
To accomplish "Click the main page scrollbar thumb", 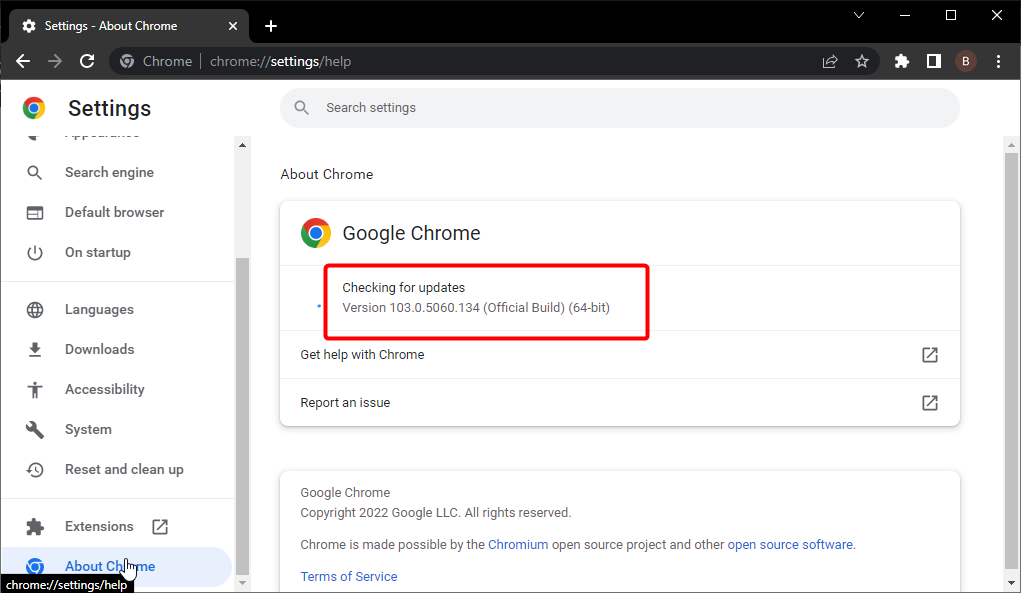I will 1011,361.
